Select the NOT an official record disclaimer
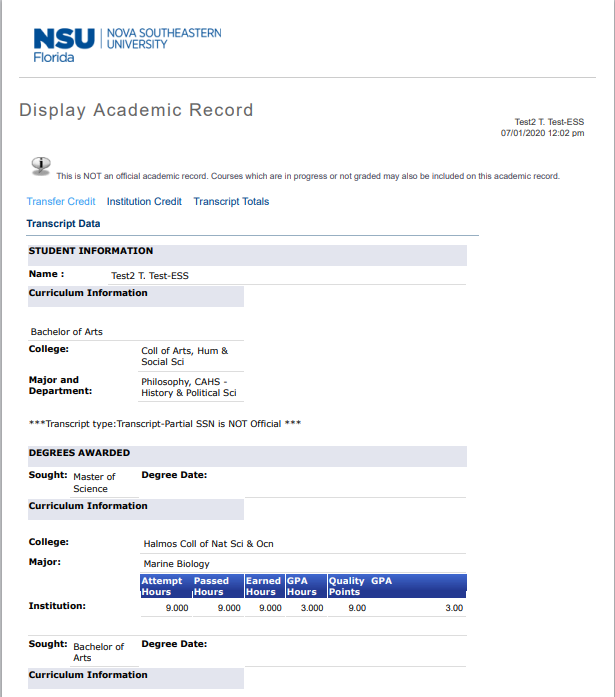The image size is (615, 697). [x=308, y=176]
